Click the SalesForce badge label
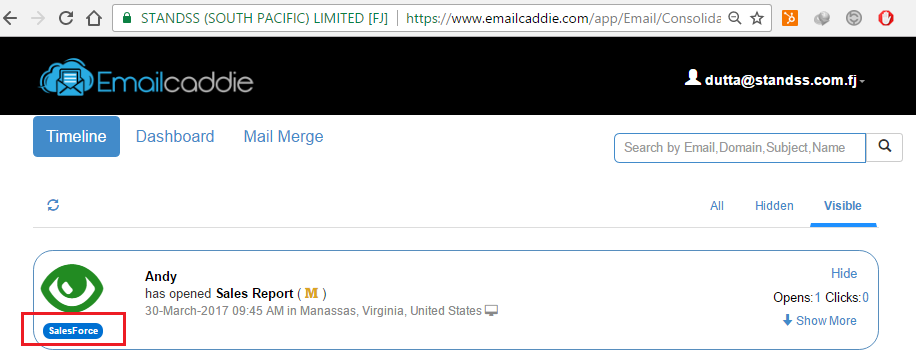916x362 pixels. tap(73, 331)
